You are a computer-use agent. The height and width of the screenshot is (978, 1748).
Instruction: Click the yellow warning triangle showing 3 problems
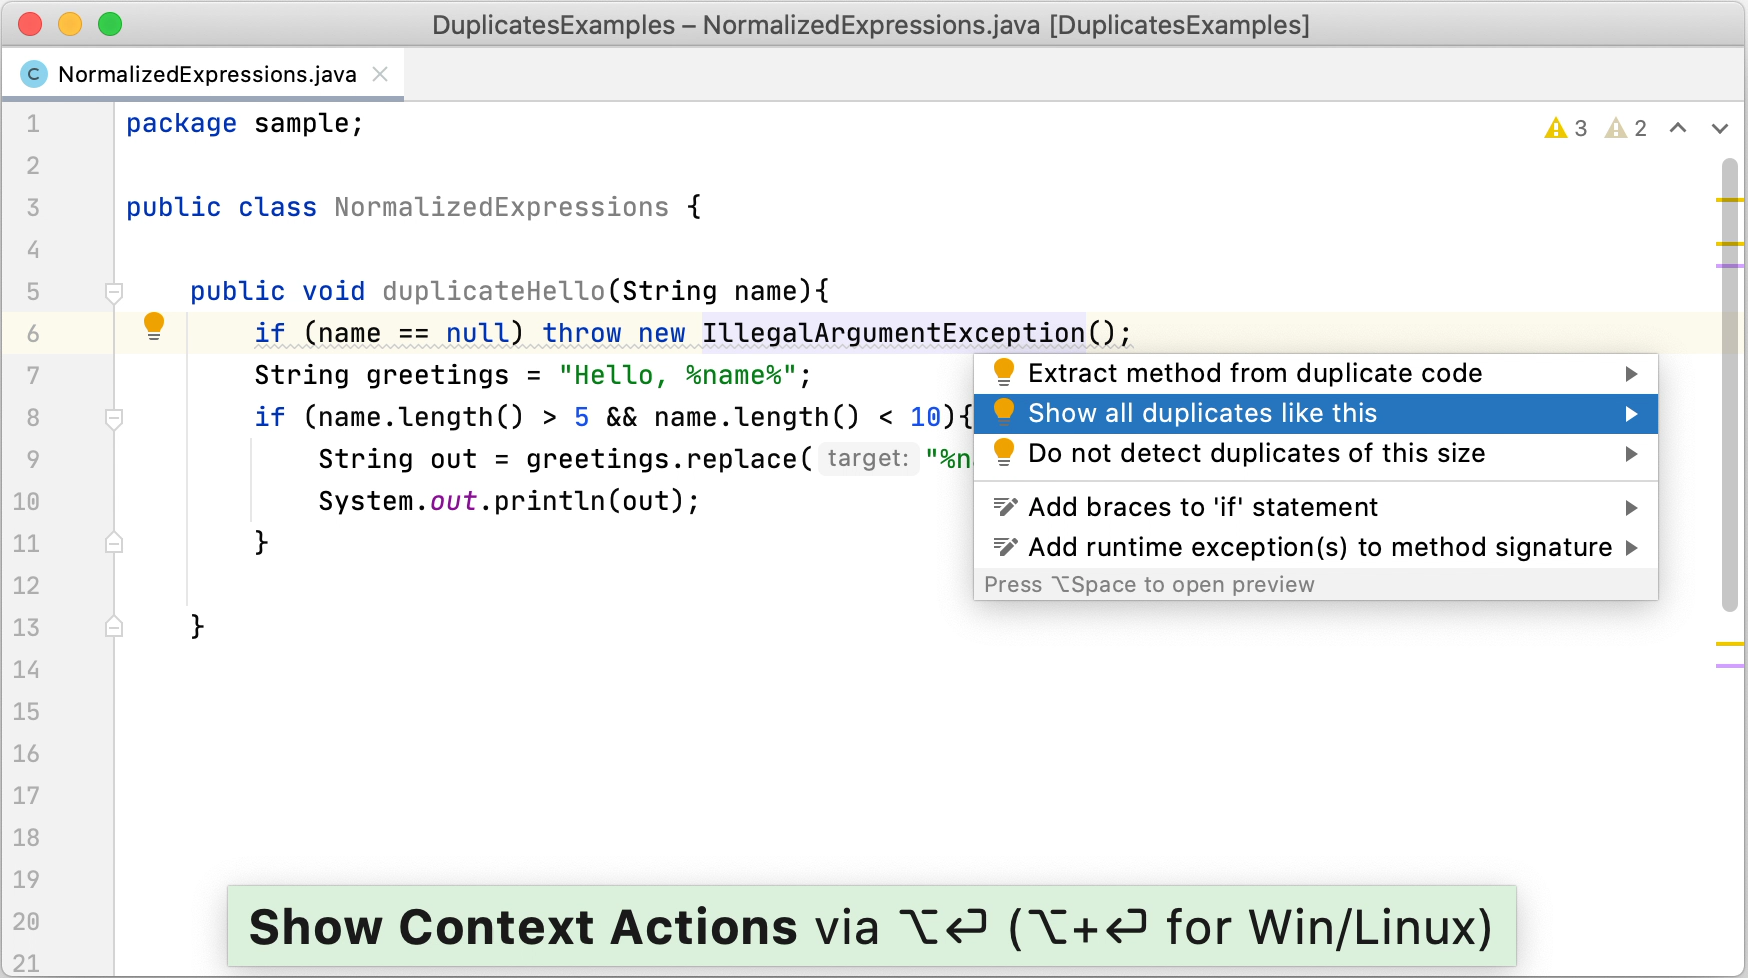pyautogui.click(x=1555, y=128)
